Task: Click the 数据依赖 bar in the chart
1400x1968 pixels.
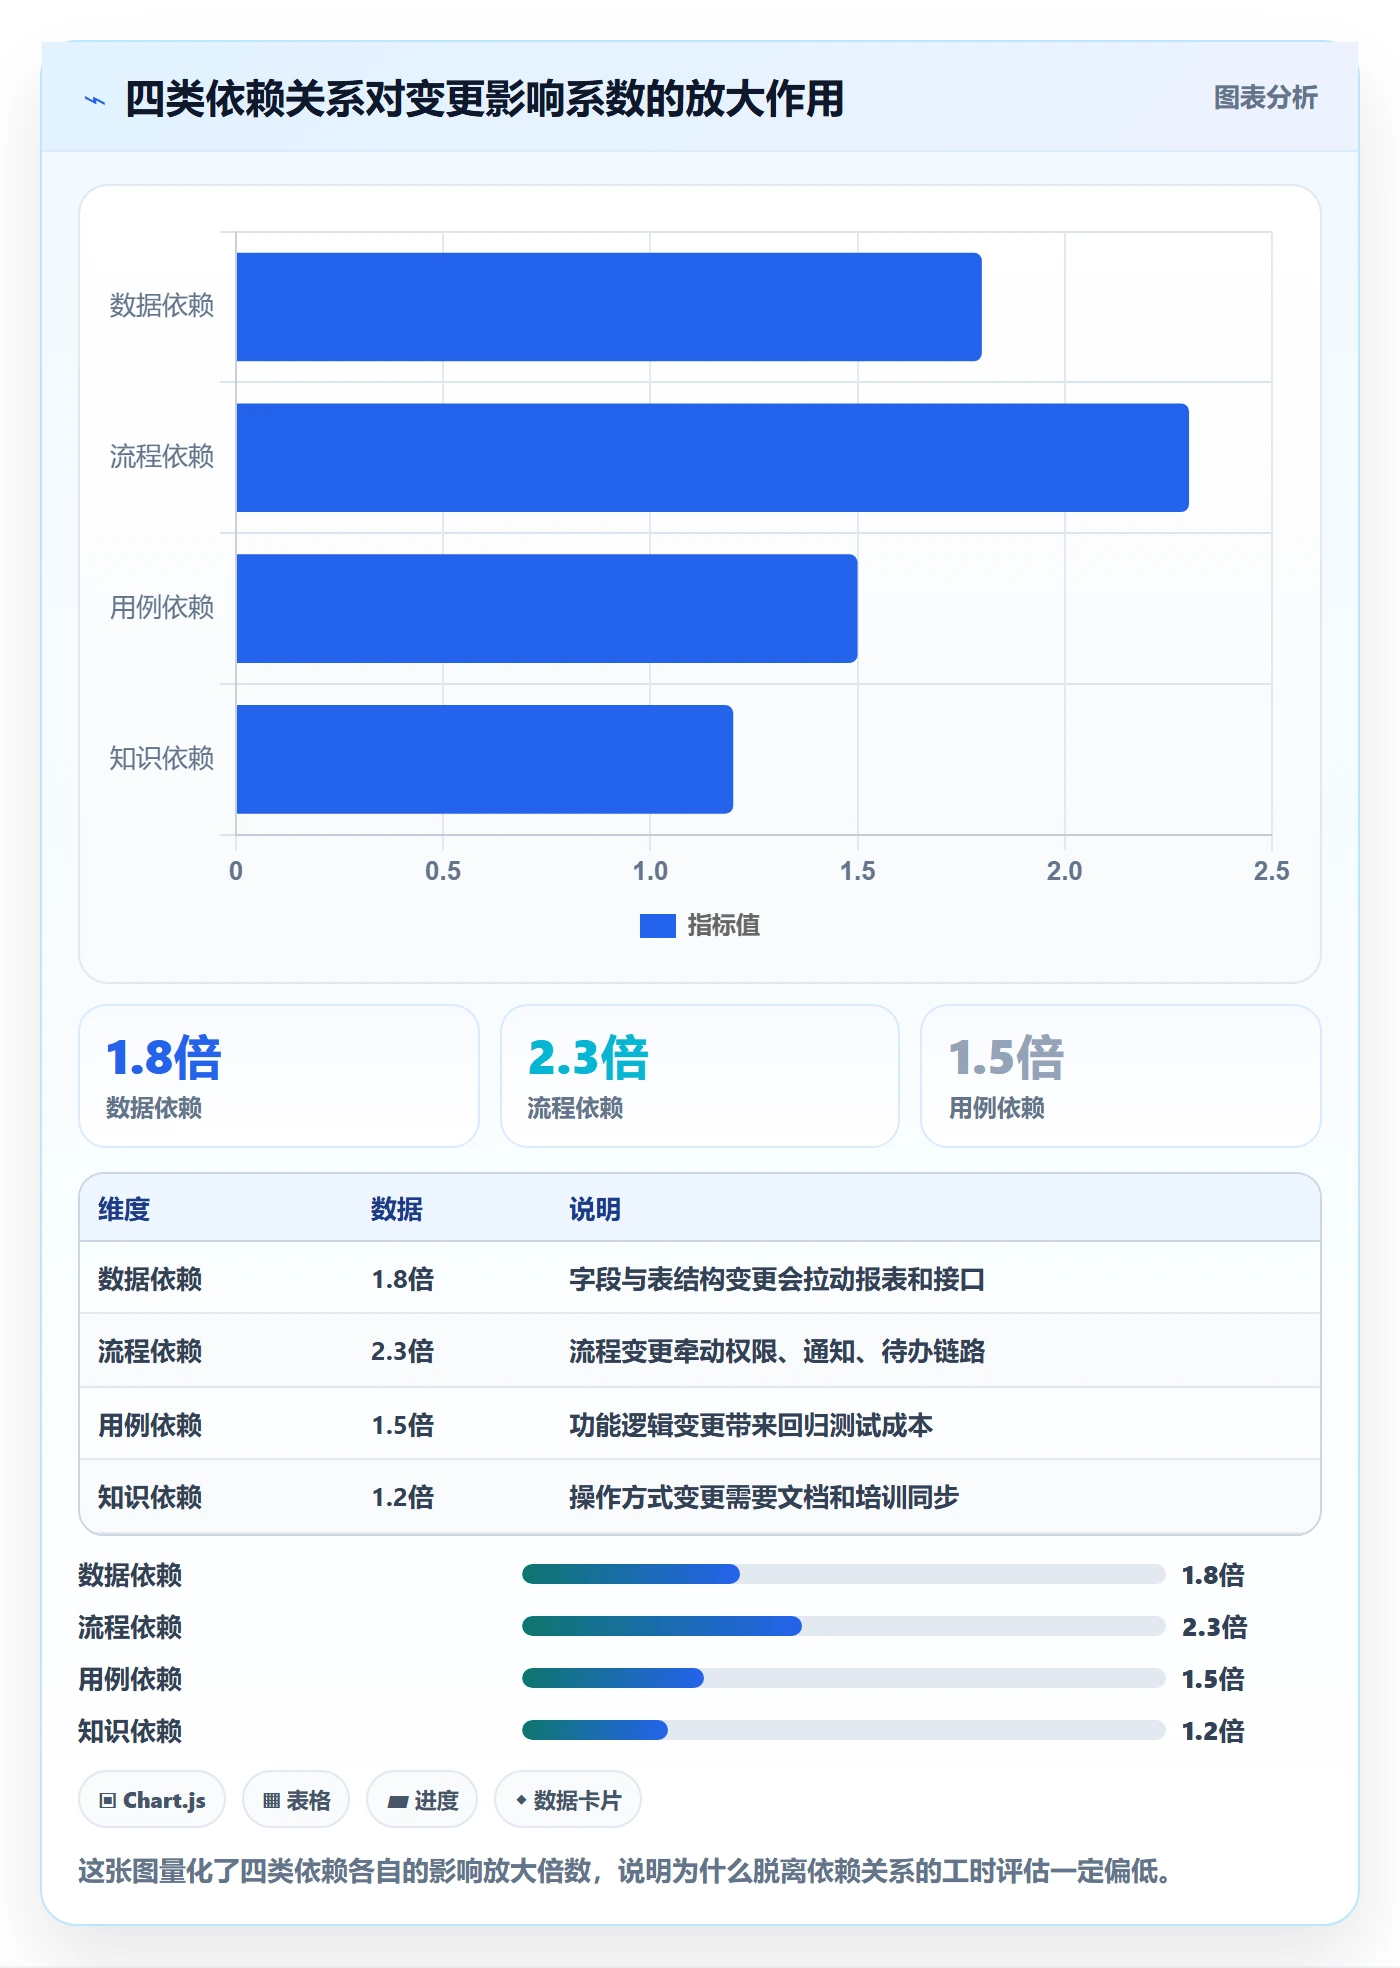Action: click(609, 307)
